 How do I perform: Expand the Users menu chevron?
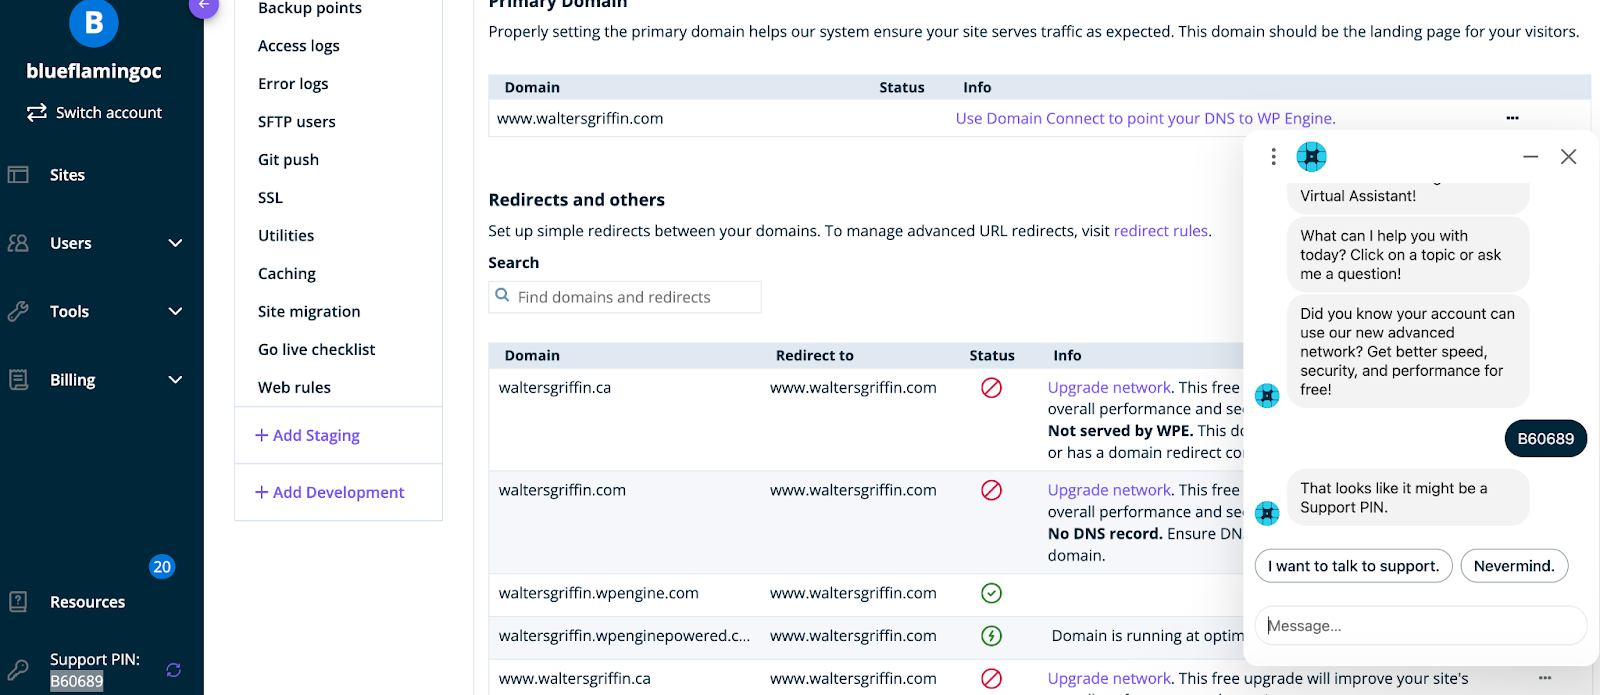point(175,243)
